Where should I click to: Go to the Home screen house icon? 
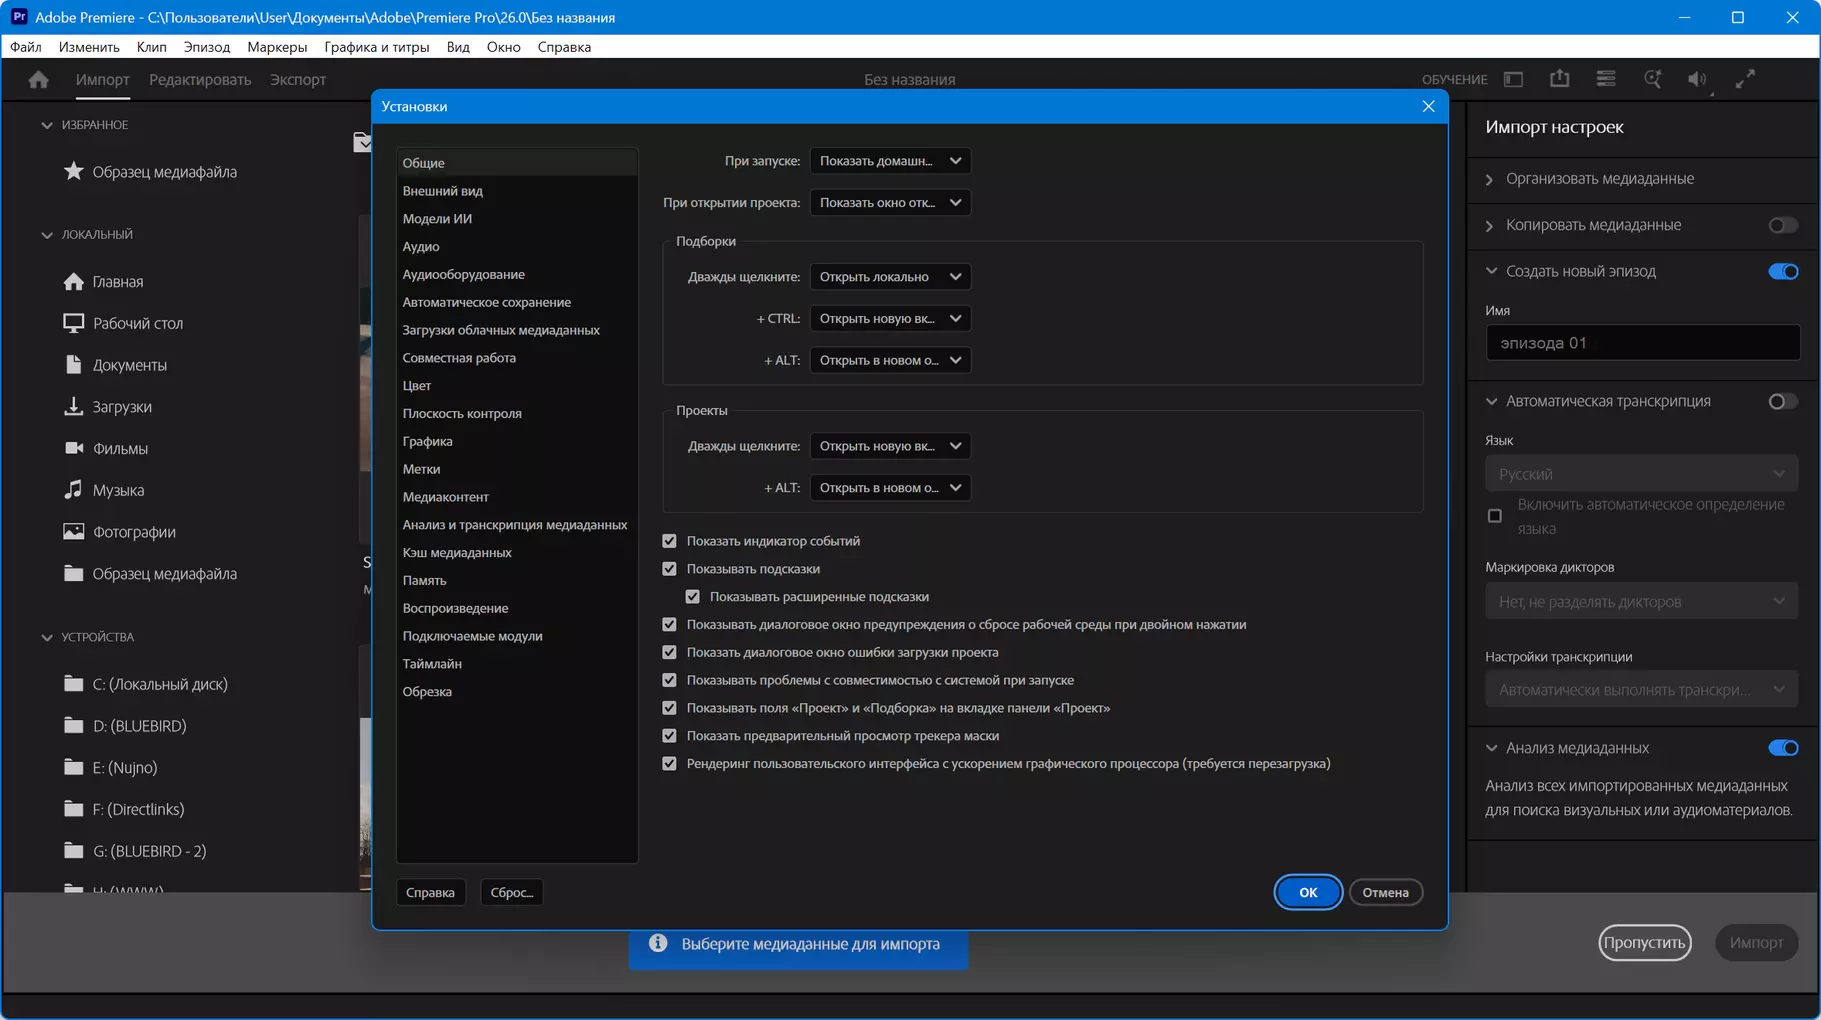click(x=39, y=80)
